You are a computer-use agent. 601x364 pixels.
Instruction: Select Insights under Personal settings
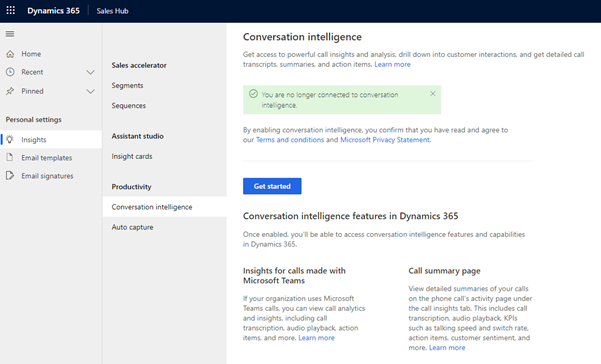51,139
